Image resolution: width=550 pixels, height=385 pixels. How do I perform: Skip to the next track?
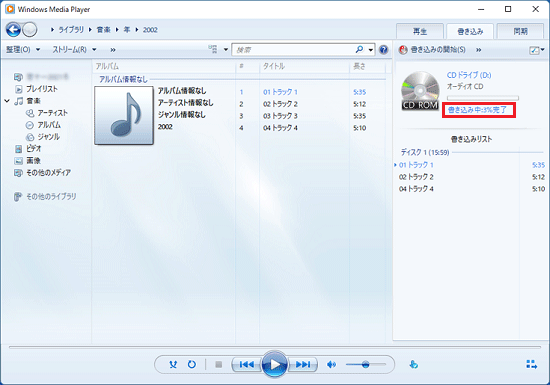303,365
